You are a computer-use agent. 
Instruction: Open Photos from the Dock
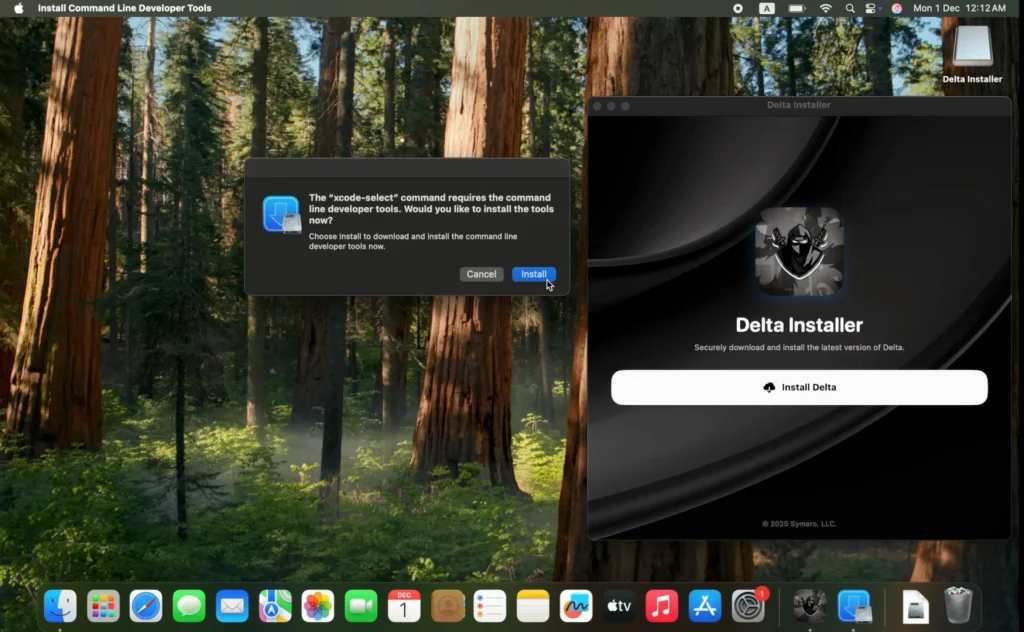(318, 607)
